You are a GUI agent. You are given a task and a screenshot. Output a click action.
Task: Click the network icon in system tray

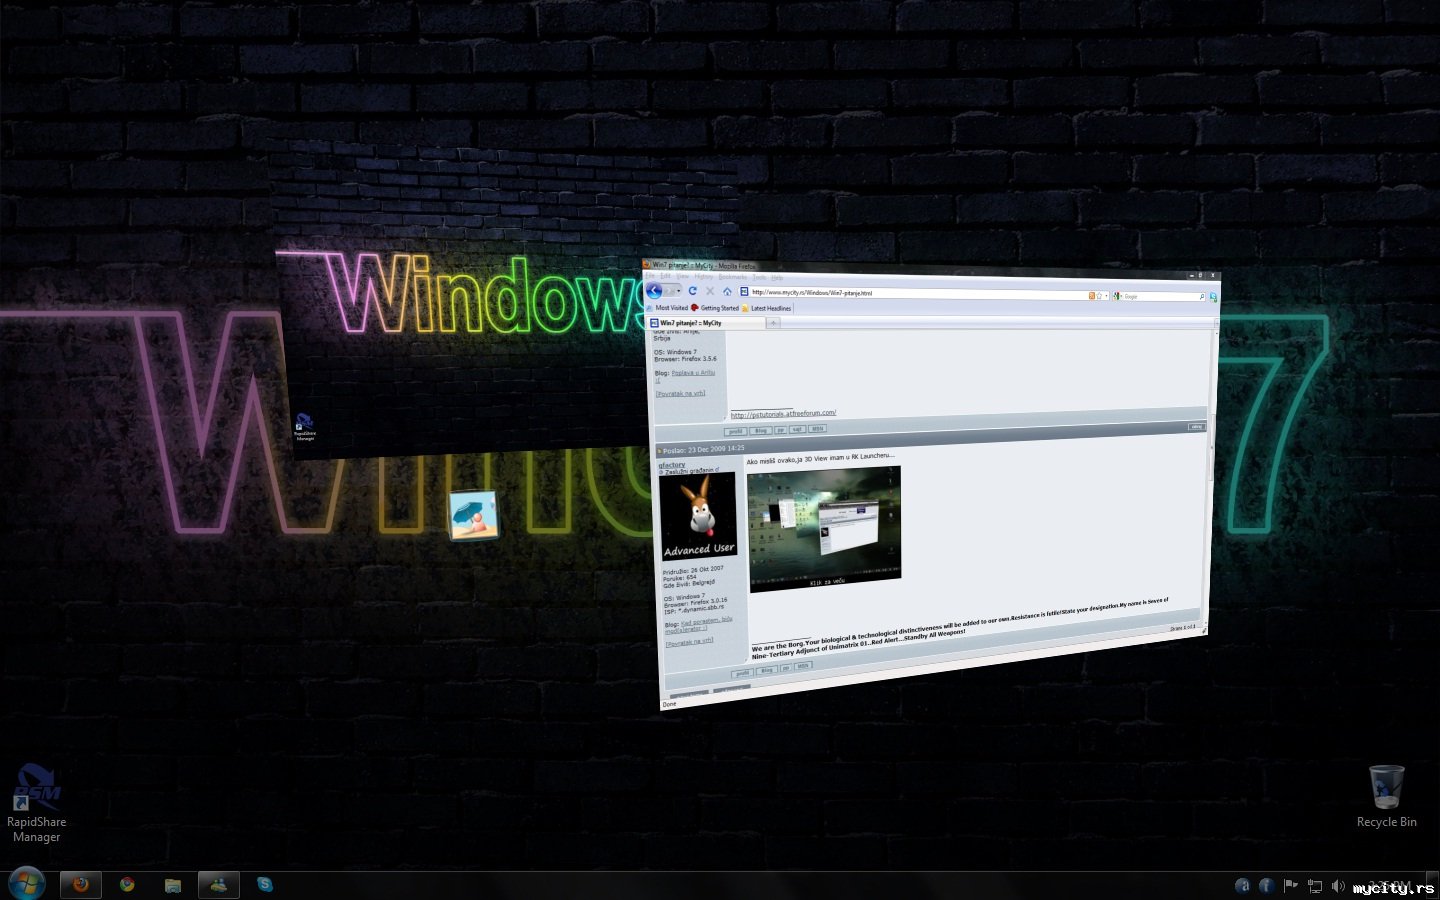1314,885
